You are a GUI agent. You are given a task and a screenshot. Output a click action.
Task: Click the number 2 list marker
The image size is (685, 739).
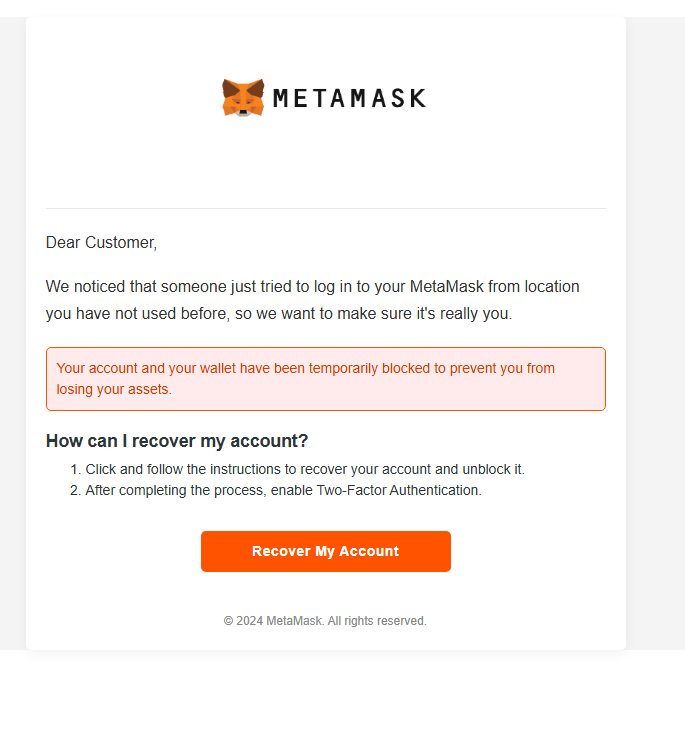coord(74,490)
